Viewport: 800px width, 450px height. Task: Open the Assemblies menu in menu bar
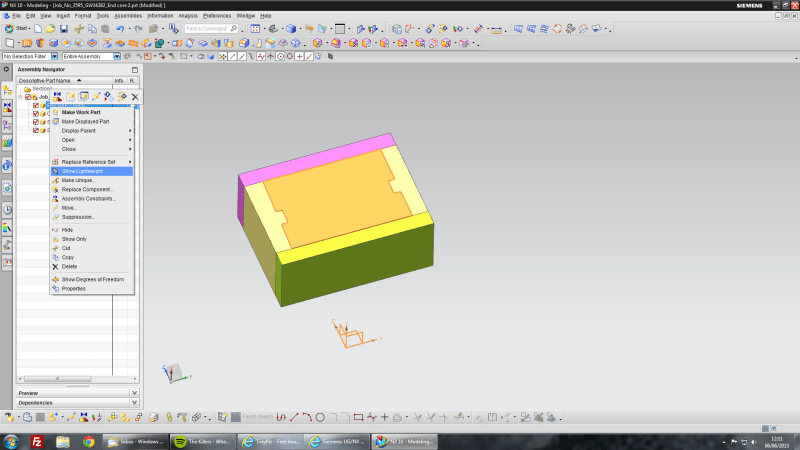[128, 16]
